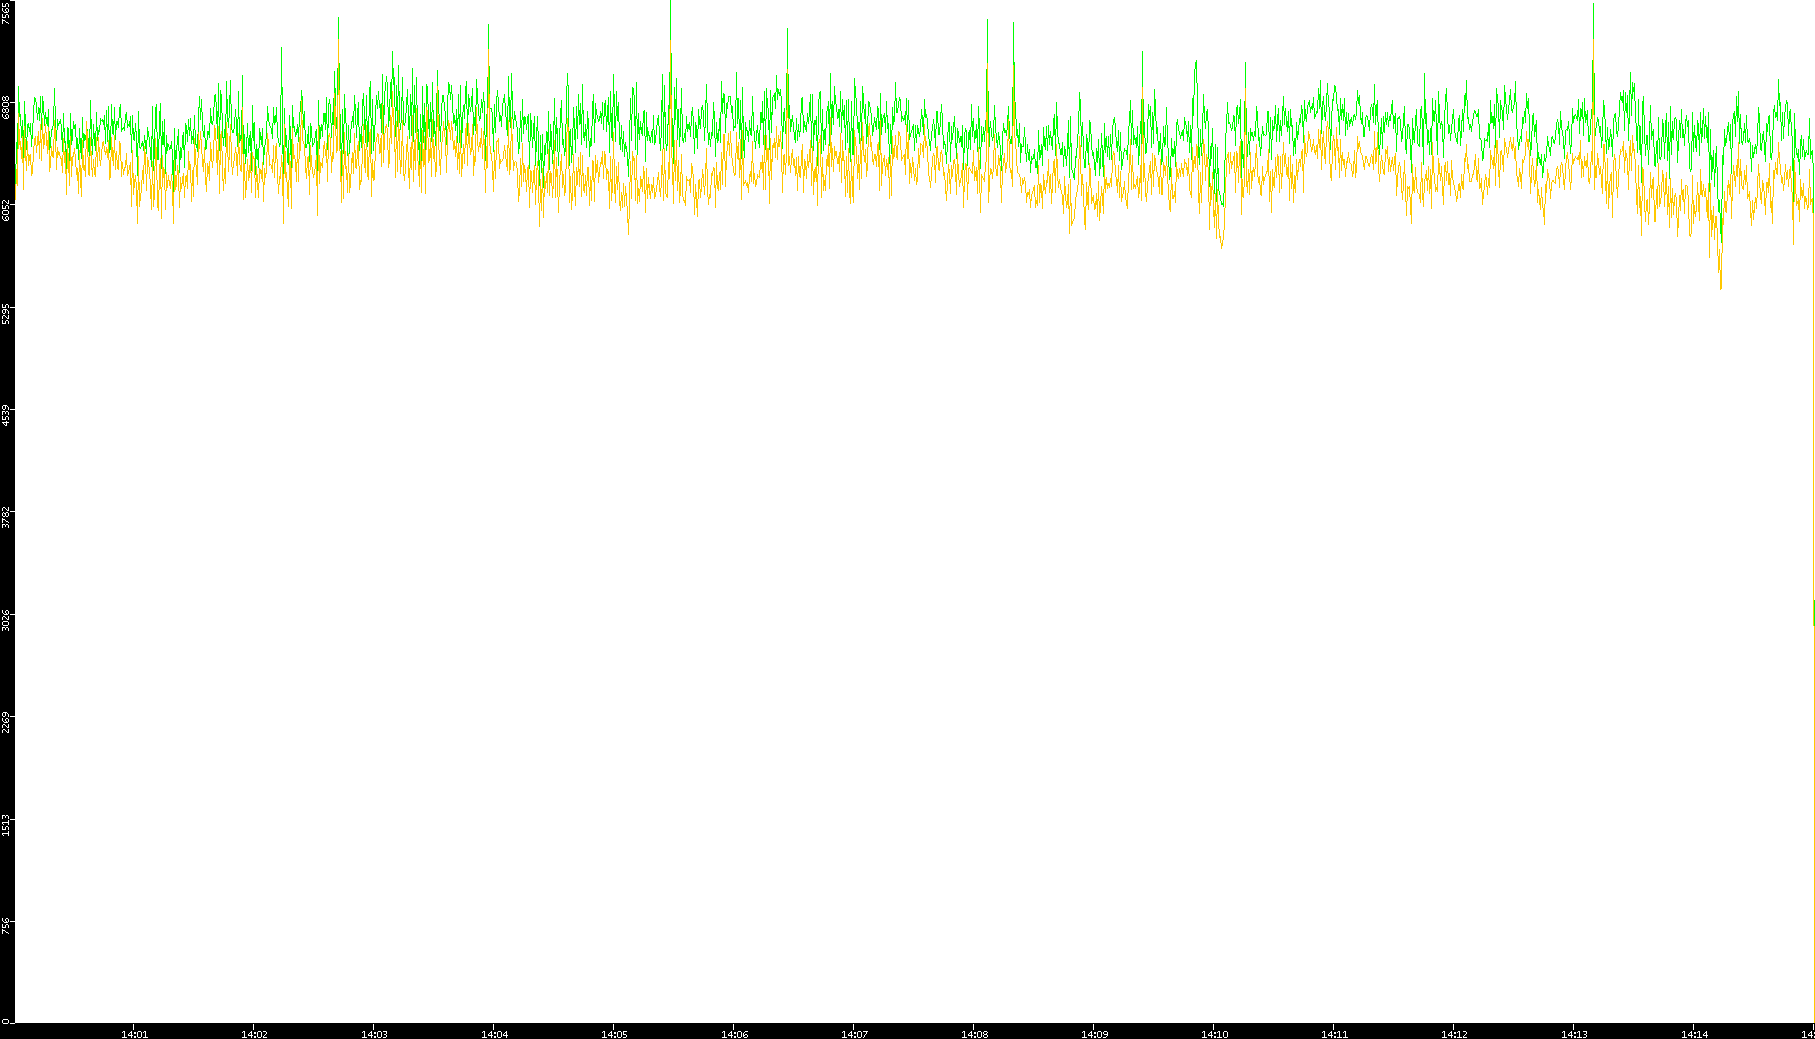Select the 5295 value axis label
The height and width of the screenshot is (1039, 1815).
click(x=7, y=313)
